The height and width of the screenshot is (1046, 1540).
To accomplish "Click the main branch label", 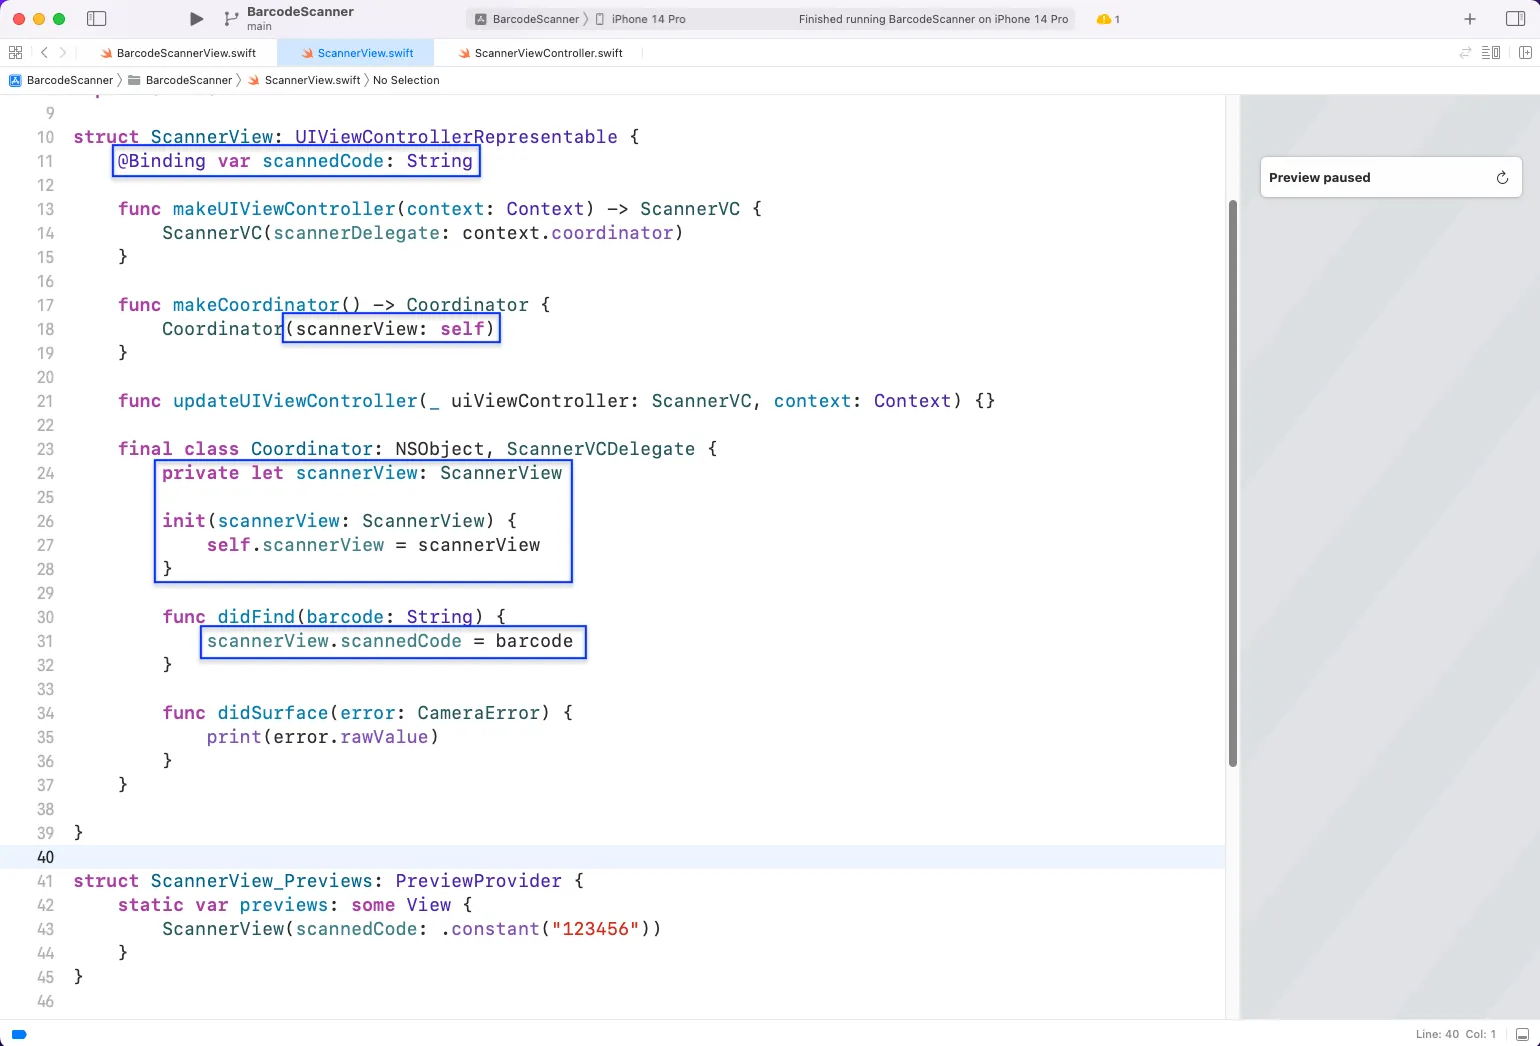I will pyautogui.click(x=259, y=27).
